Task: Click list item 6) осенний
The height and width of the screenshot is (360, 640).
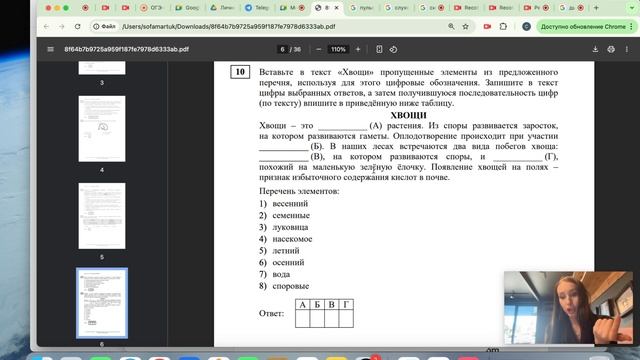Action: (x=282, y=262)
